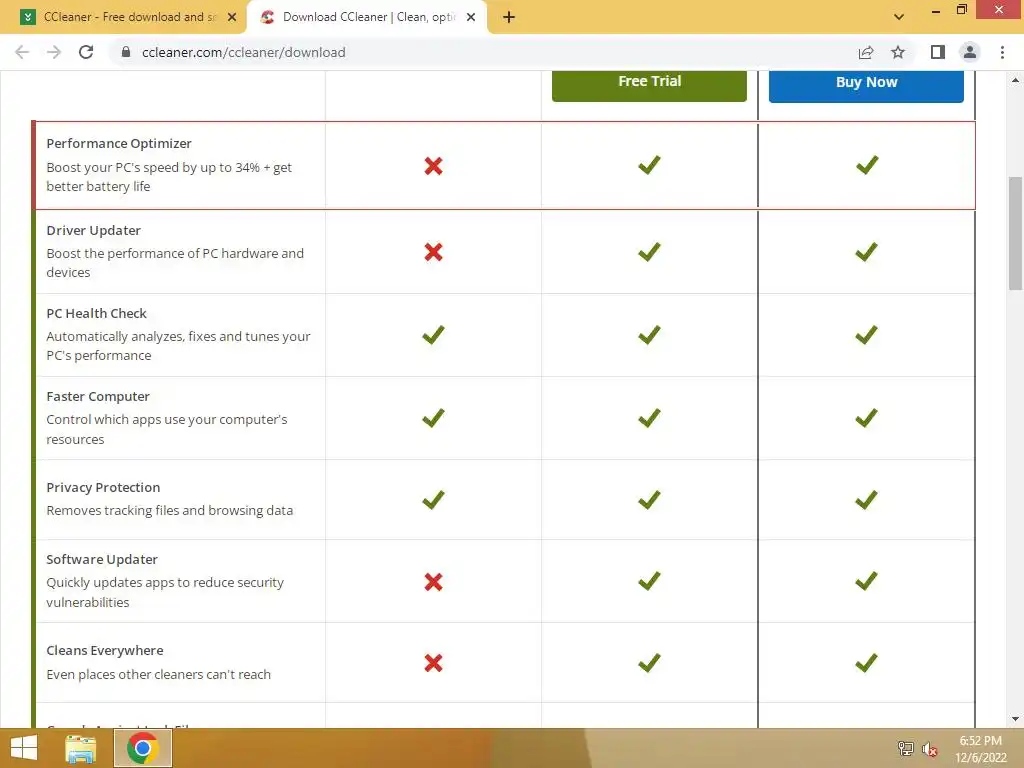Select 'Driver Updater' heading

[x=93, y=231]
